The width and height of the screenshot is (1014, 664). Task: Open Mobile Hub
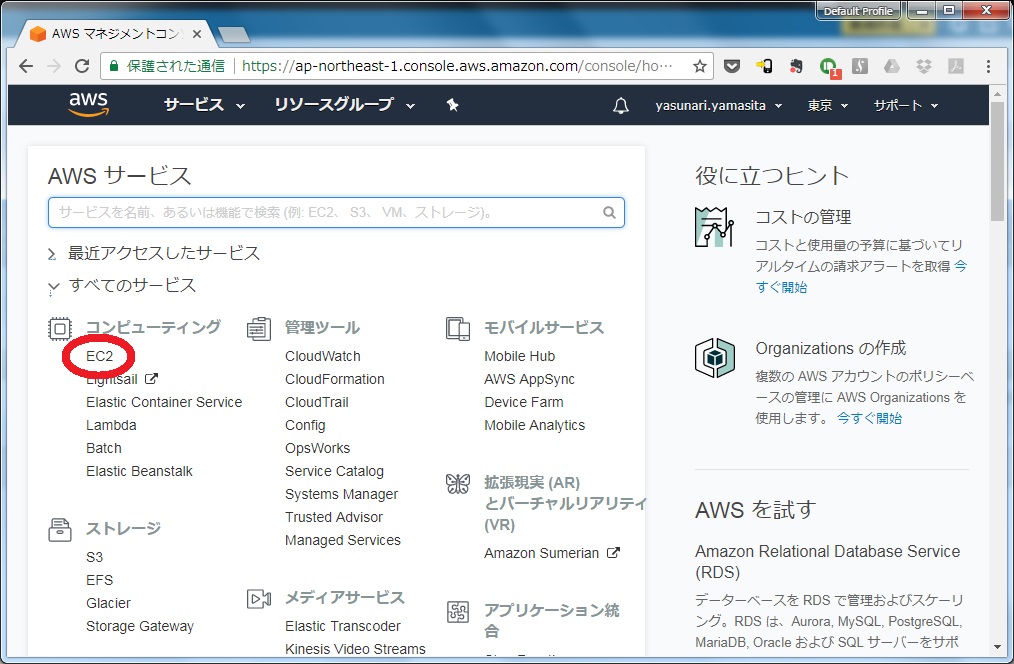[519, 356]
